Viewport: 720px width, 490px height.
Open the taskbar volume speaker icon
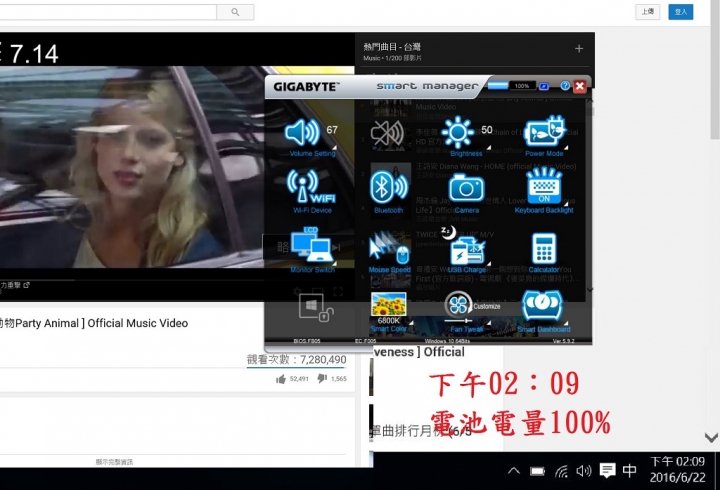tap(584, 471)
